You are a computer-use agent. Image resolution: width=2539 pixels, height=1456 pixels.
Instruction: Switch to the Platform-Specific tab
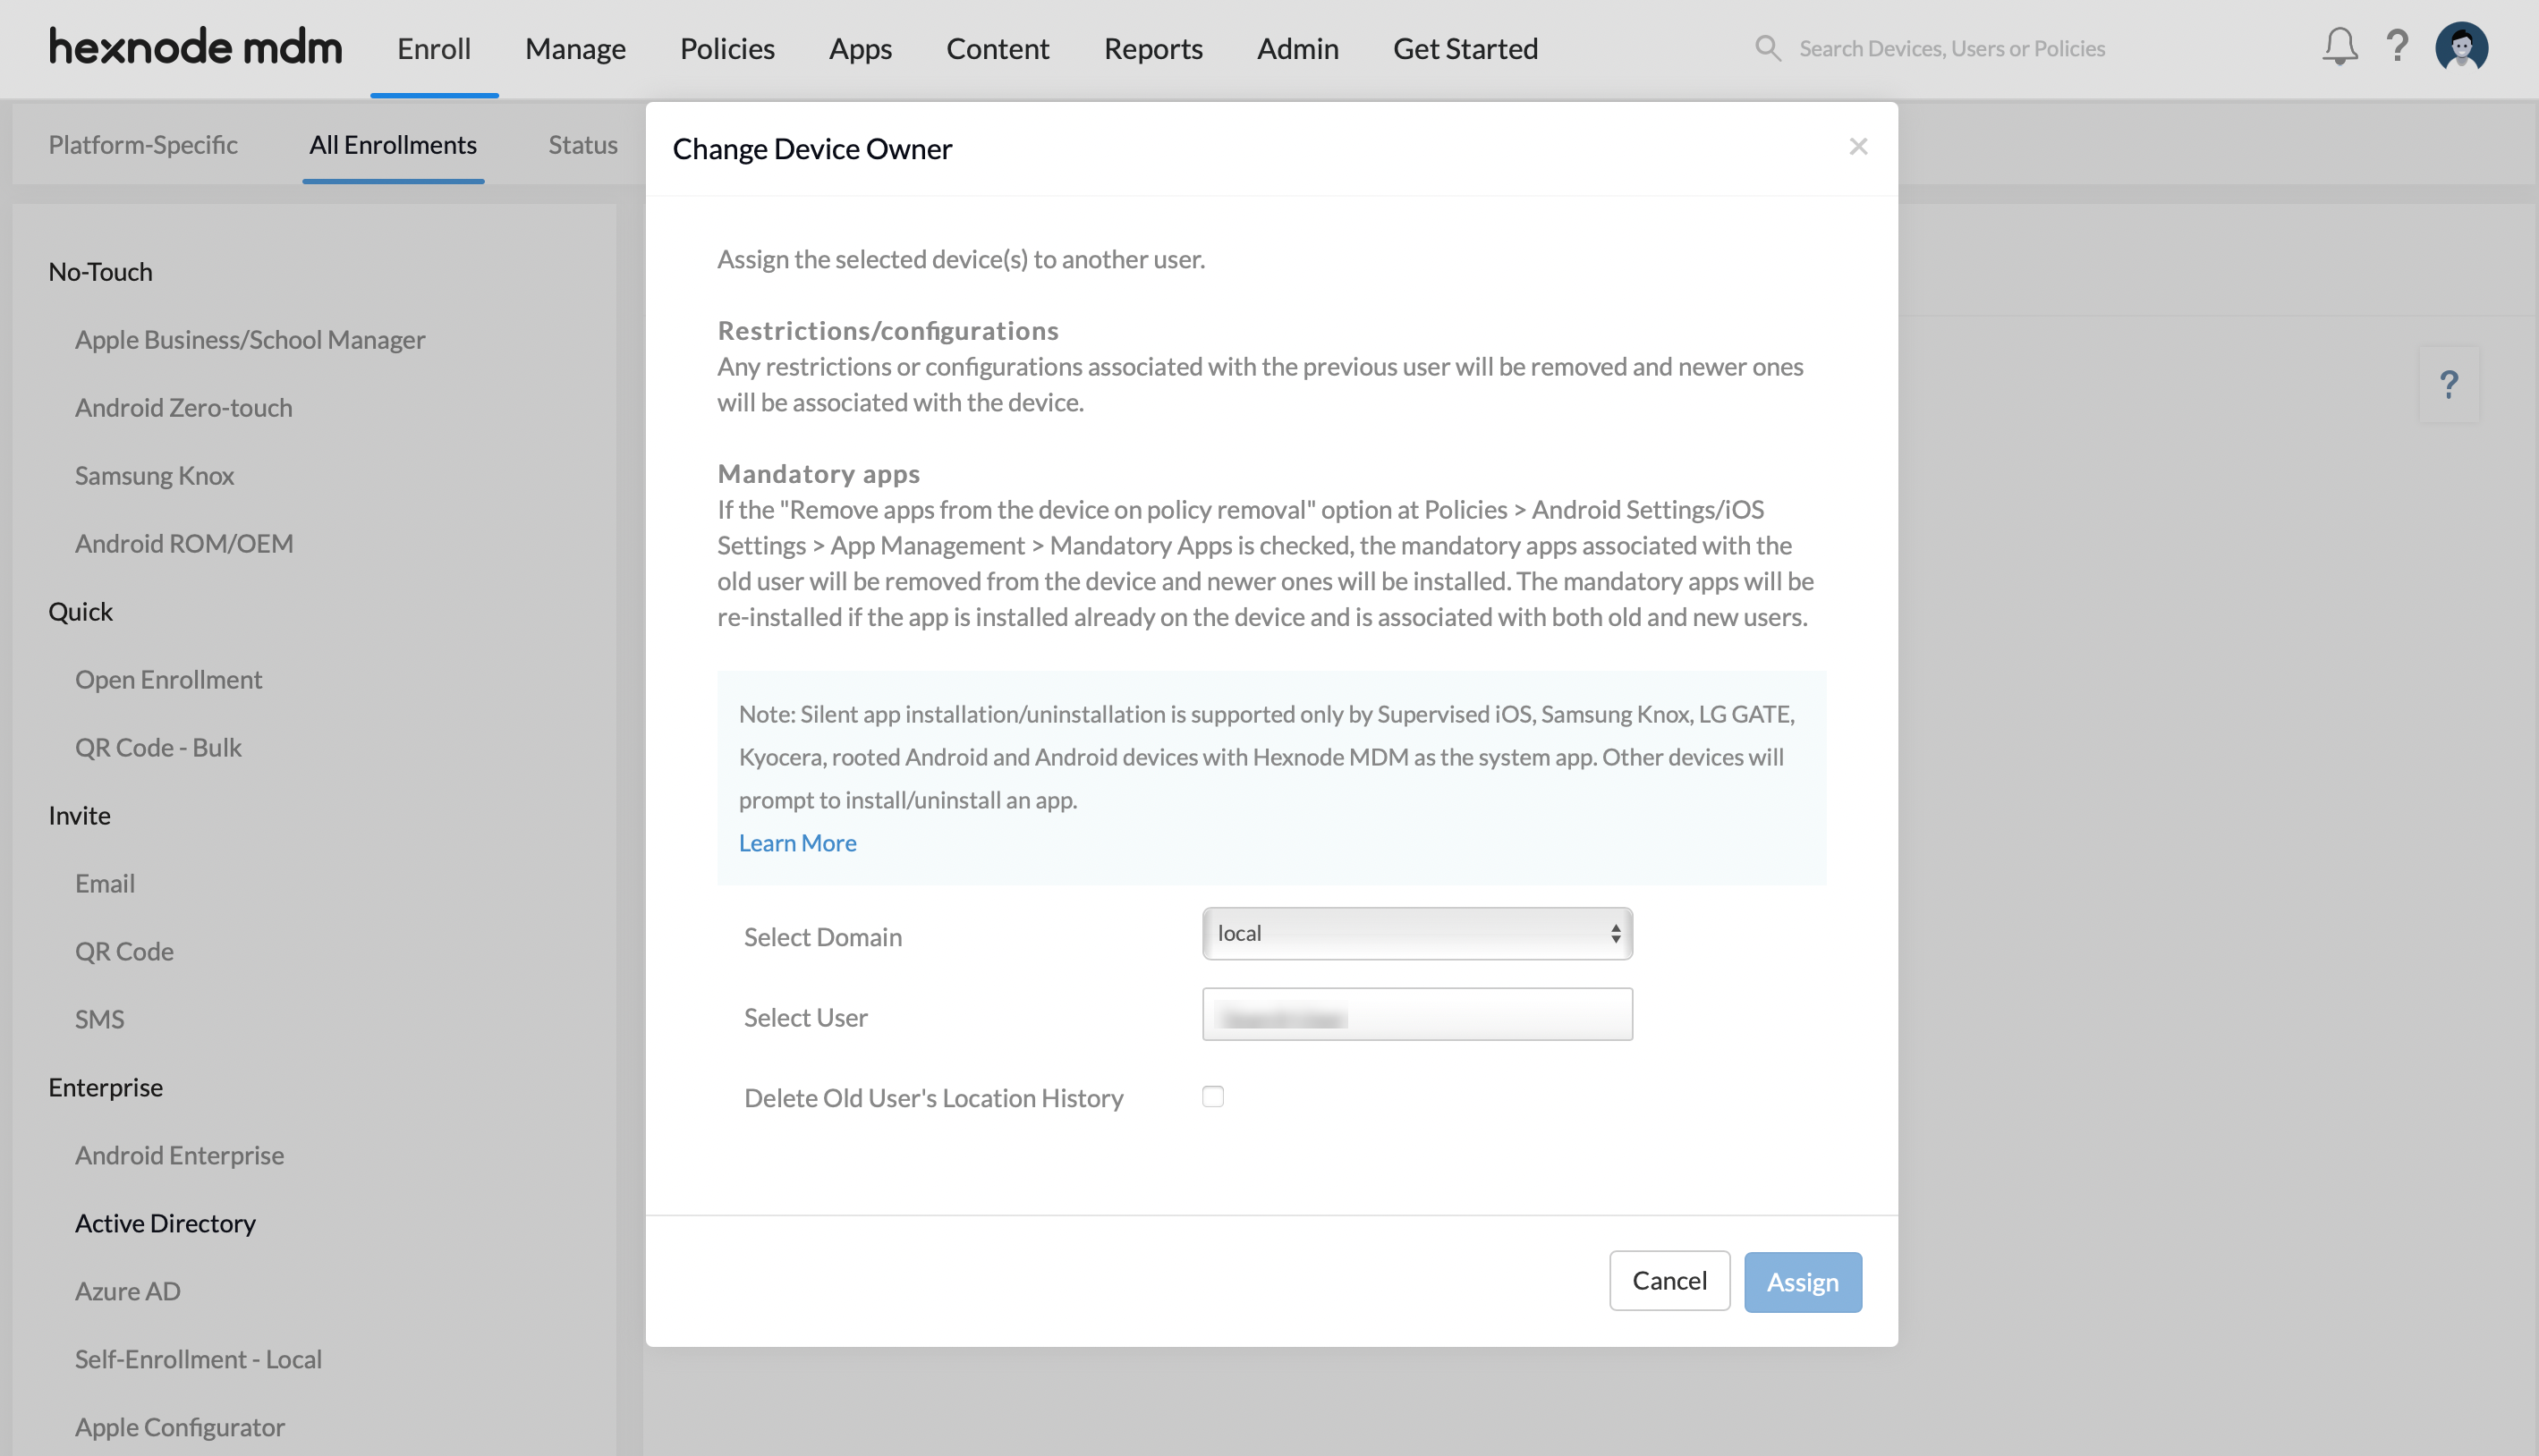tap(143, 144)
